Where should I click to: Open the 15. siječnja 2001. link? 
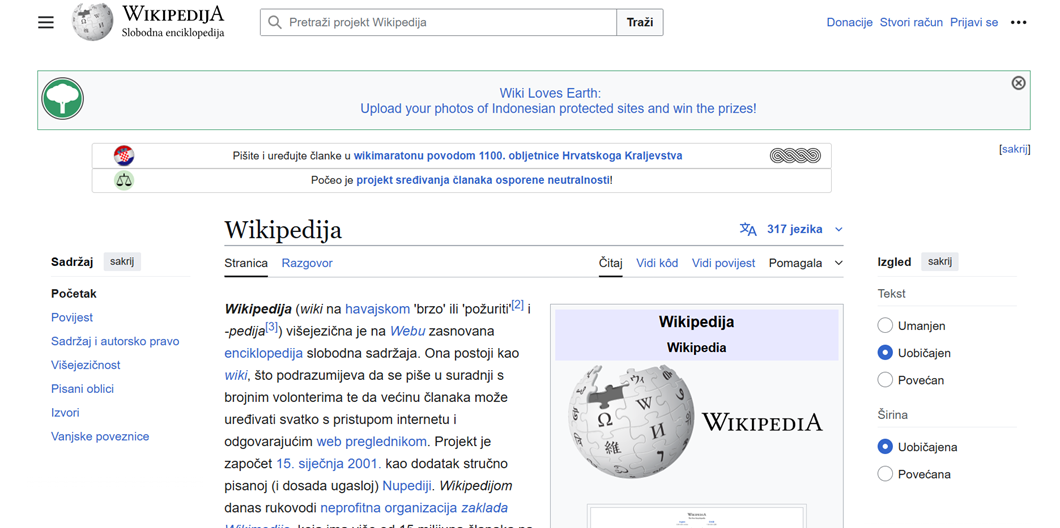click(x=329, y=464)
